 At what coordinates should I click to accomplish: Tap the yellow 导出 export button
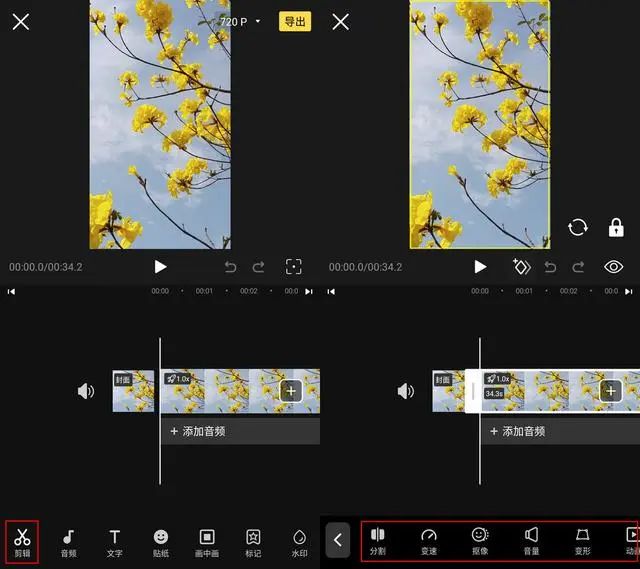[x=295, y=22]
